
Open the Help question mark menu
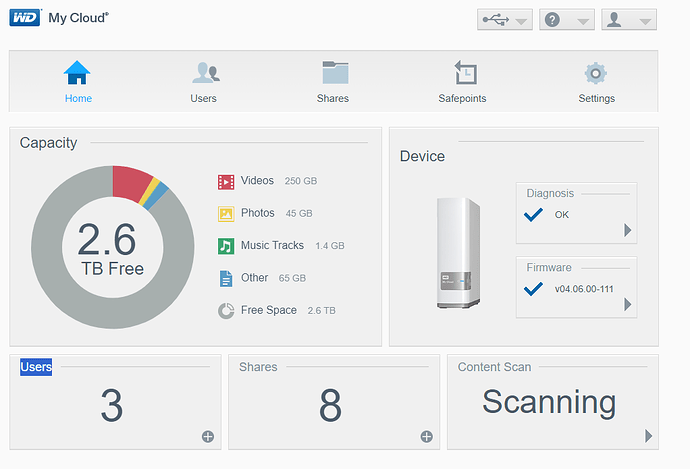567,20
